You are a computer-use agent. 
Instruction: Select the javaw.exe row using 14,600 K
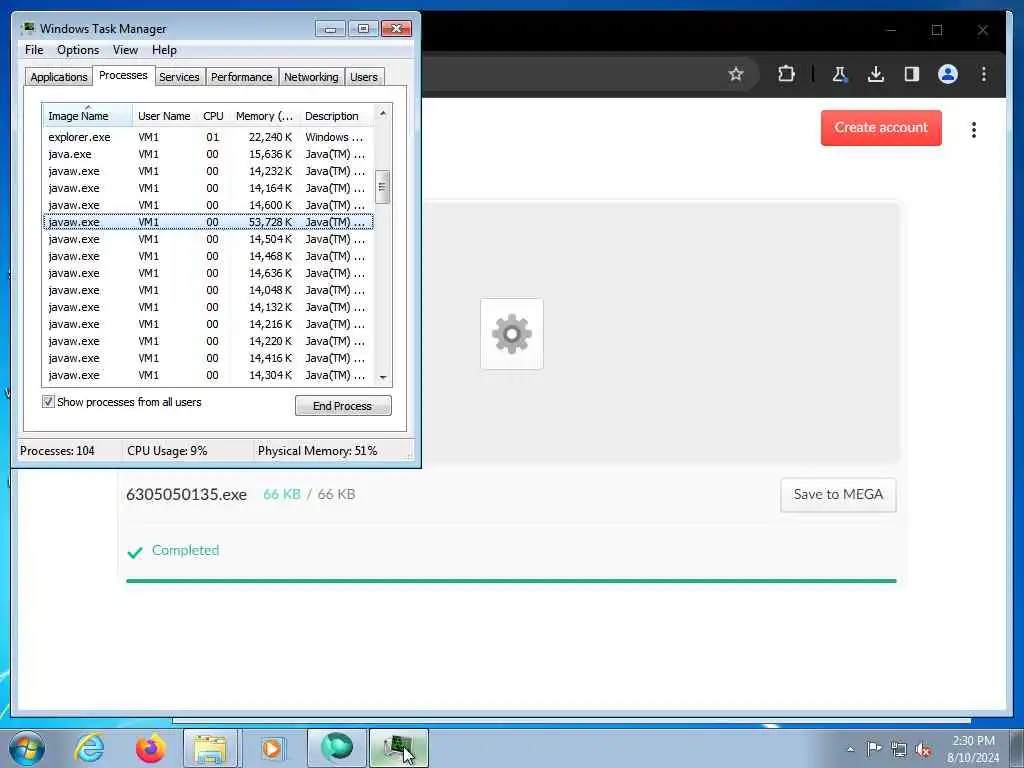tap(208, 205)
